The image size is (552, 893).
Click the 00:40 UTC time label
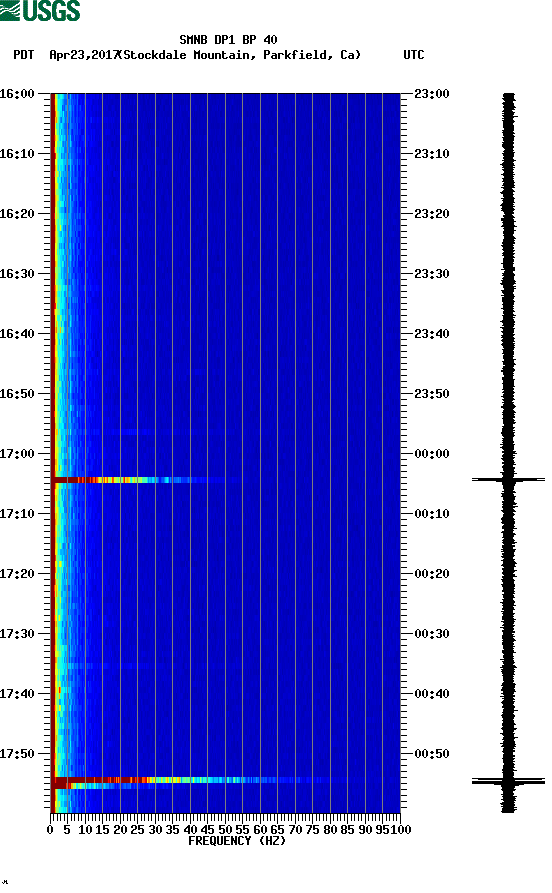pos(432,694)
